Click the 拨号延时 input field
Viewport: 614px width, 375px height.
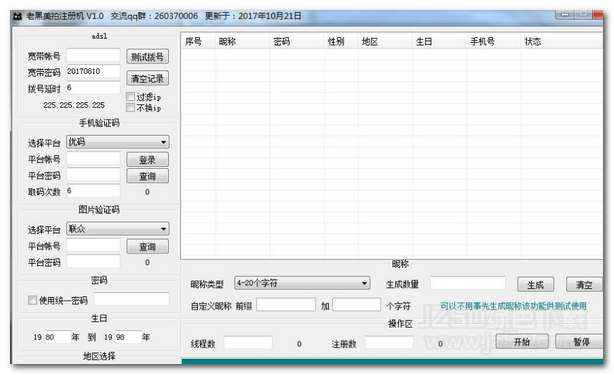coord(93,88)
